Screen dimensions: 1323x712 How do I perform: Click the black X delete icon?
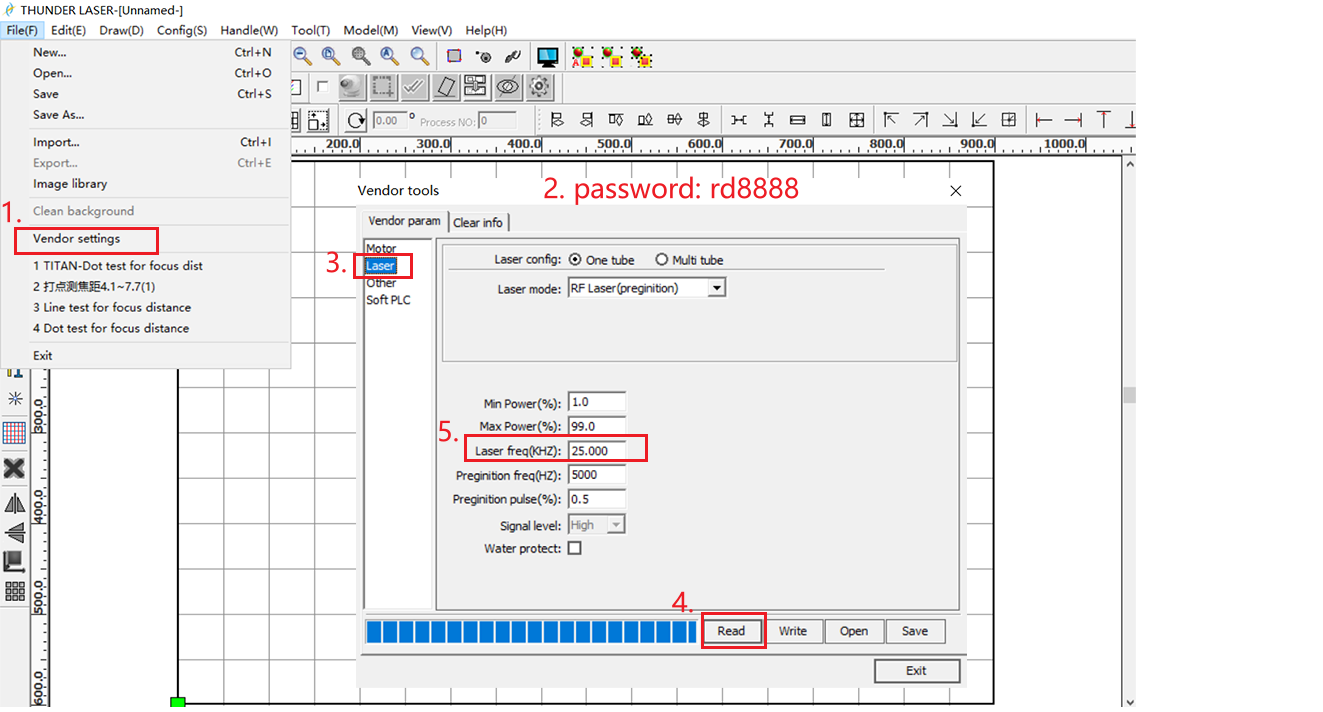click(x=15, y=468)
